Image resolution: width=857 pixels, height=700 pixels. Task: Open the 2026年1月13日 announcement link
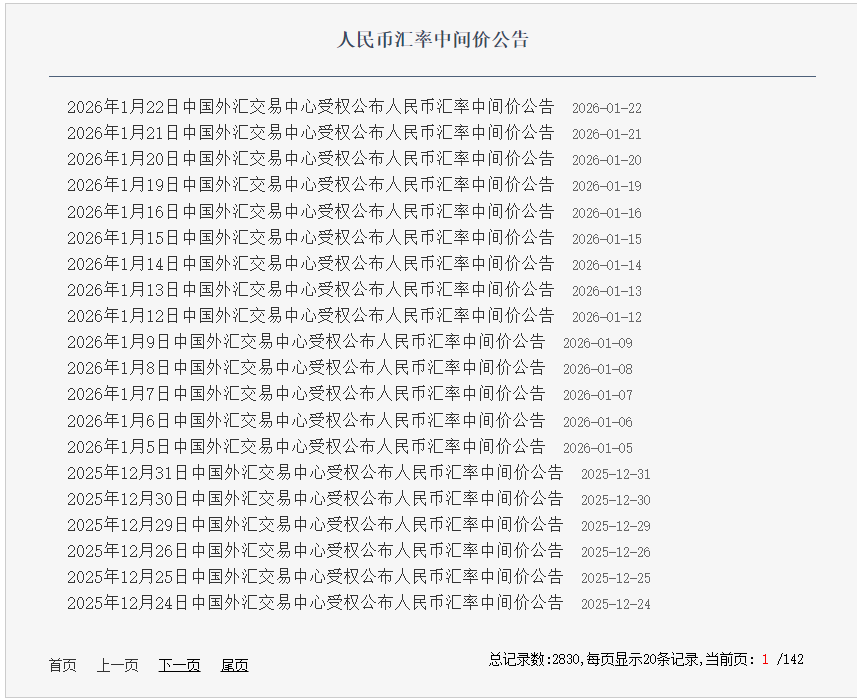pos(310,290)
